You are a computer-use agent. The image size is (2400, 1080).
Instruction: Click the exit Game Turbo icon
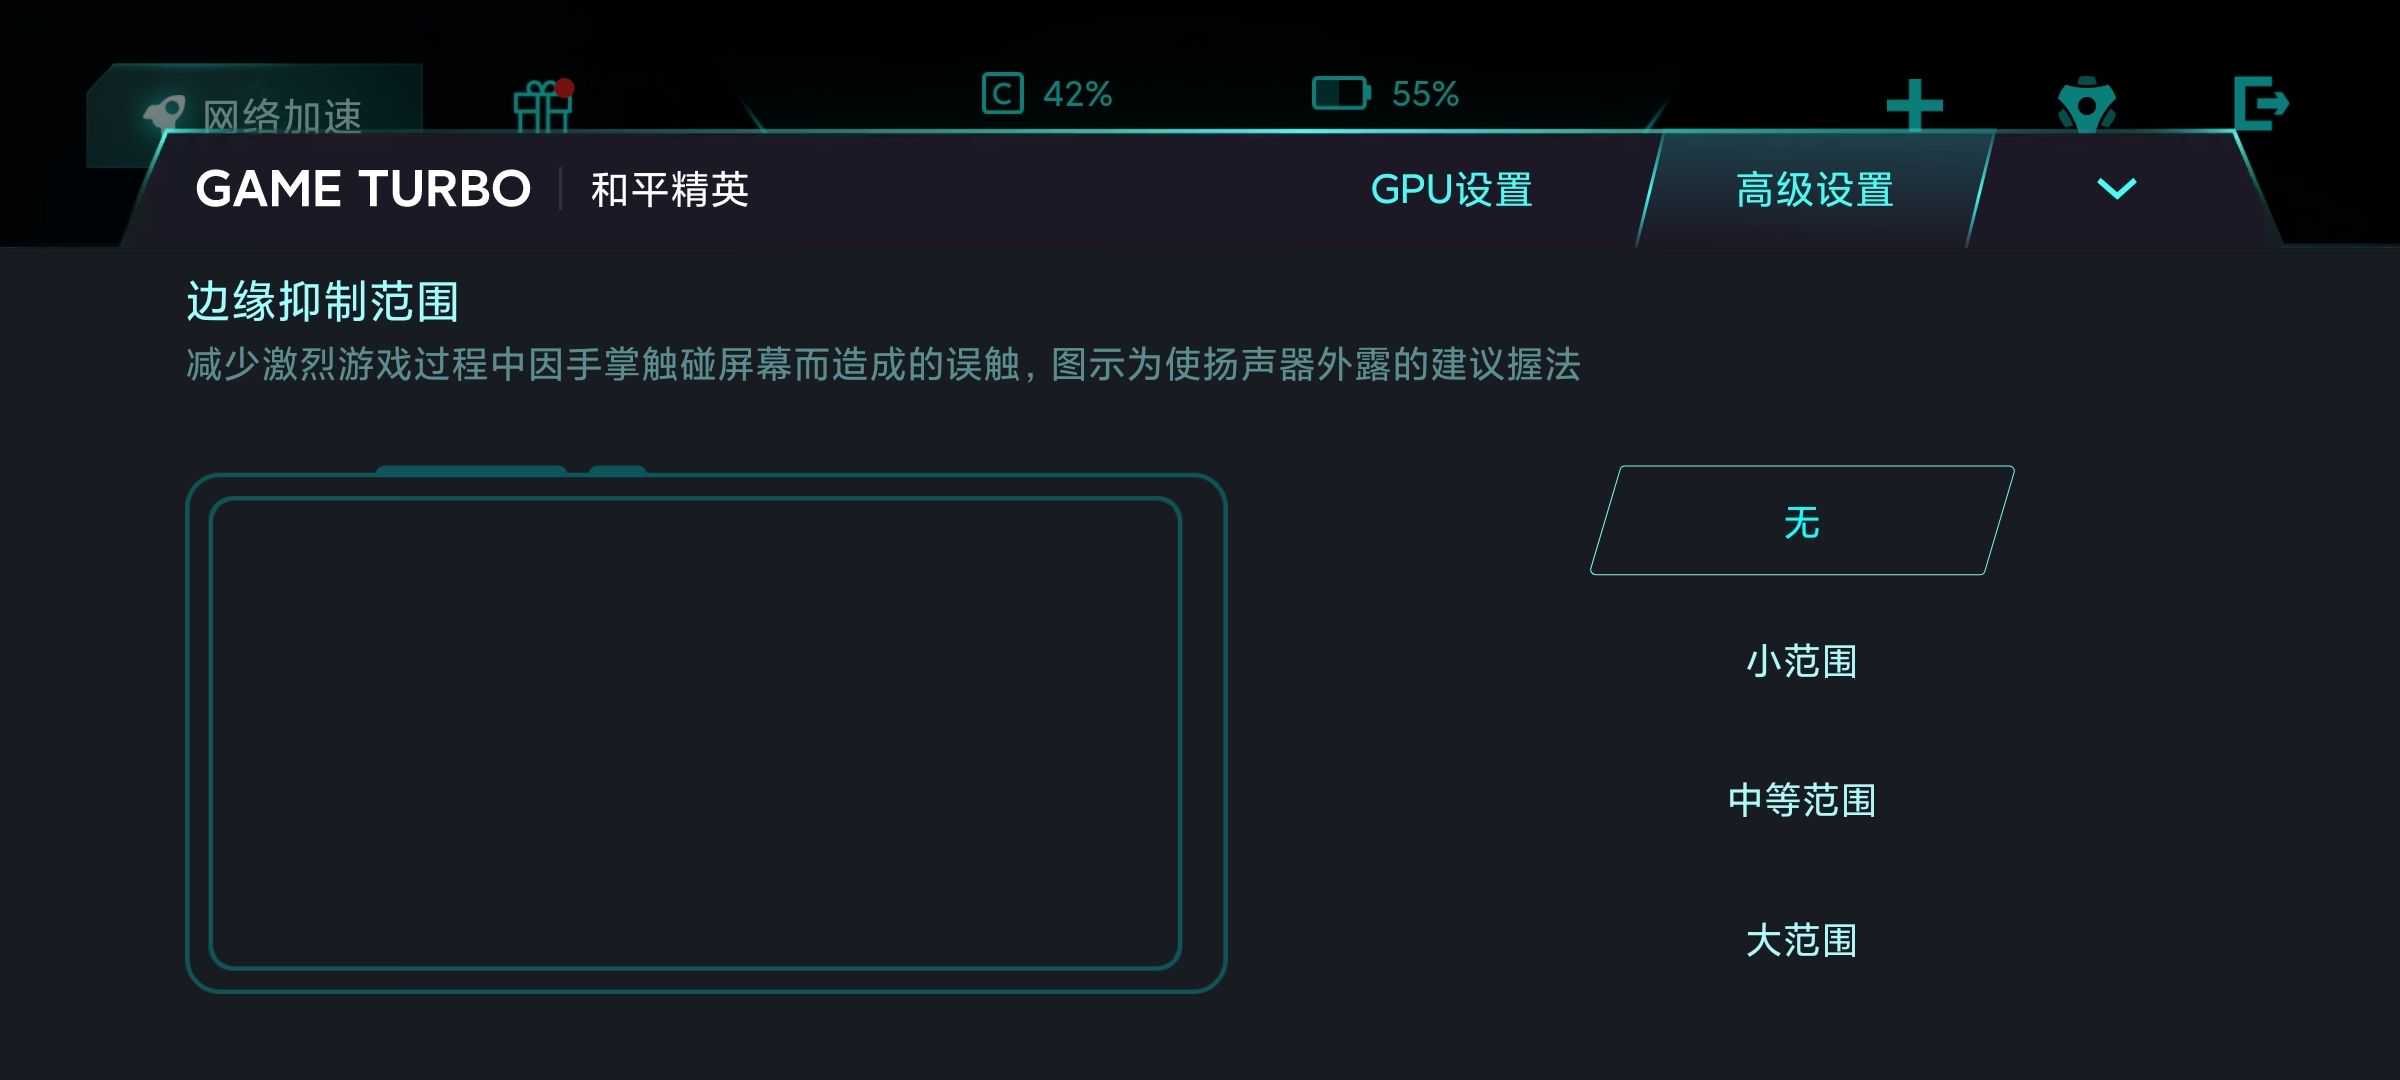tap(2260, 103)
